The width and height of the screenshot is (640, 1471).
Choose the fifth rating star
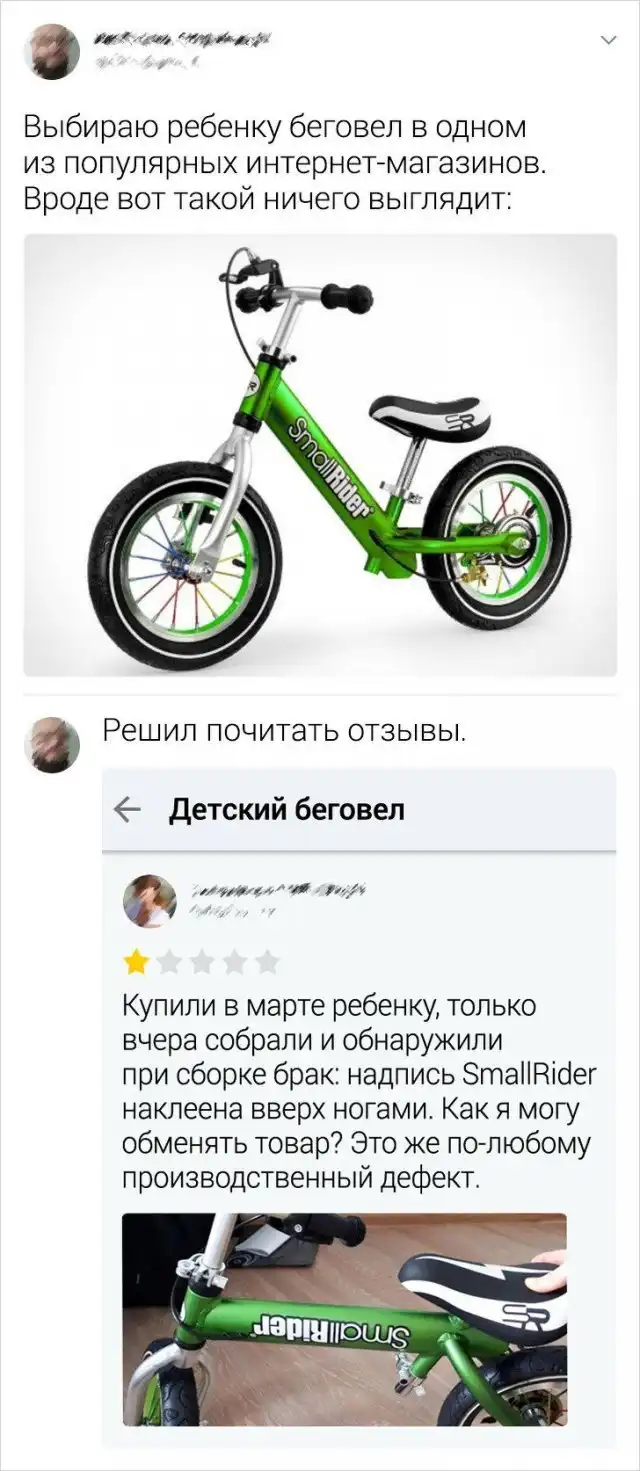267,963
